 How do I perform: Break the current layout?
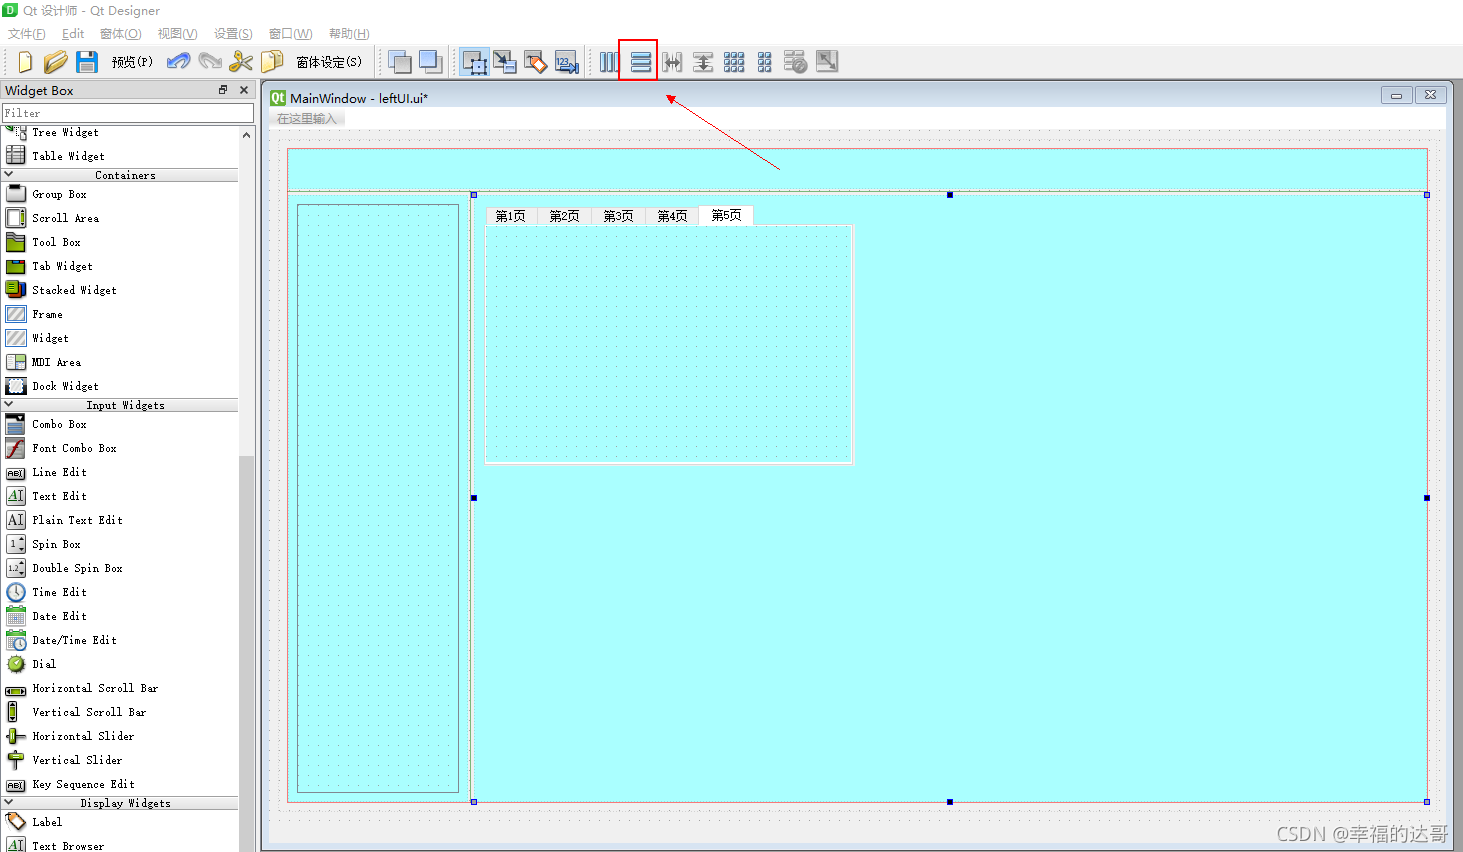[x=796, y=62]
